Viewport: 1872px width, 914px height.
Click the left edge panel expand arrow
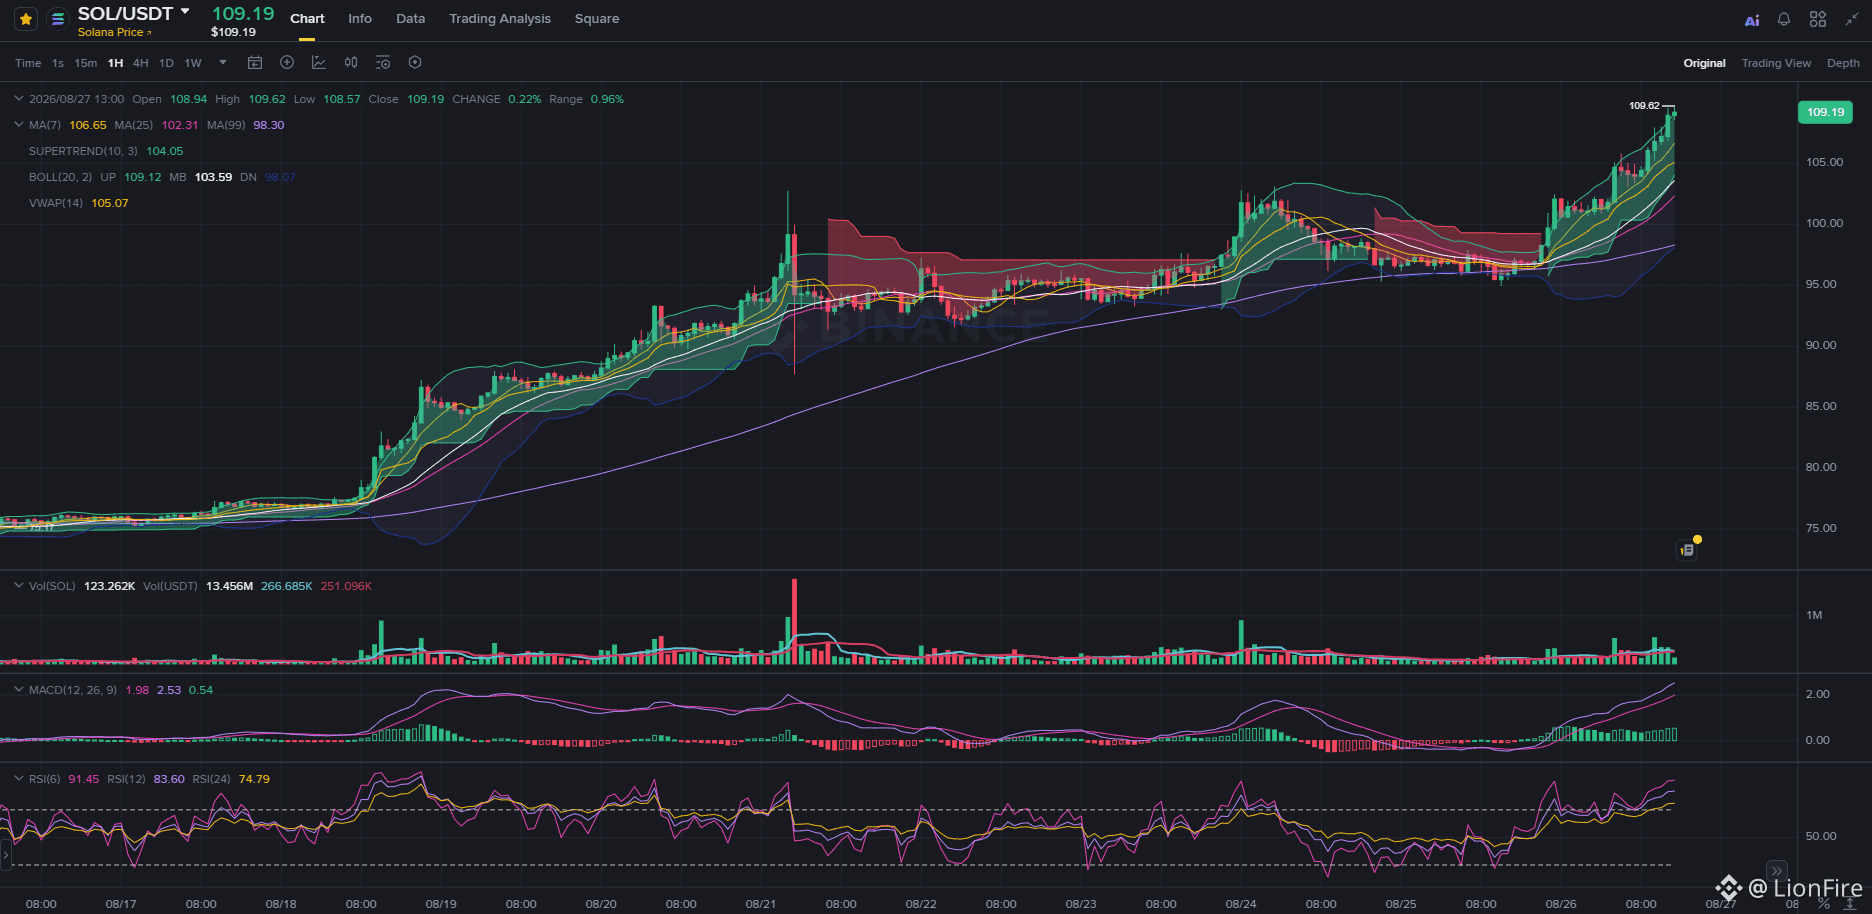[x=5, y=855]
